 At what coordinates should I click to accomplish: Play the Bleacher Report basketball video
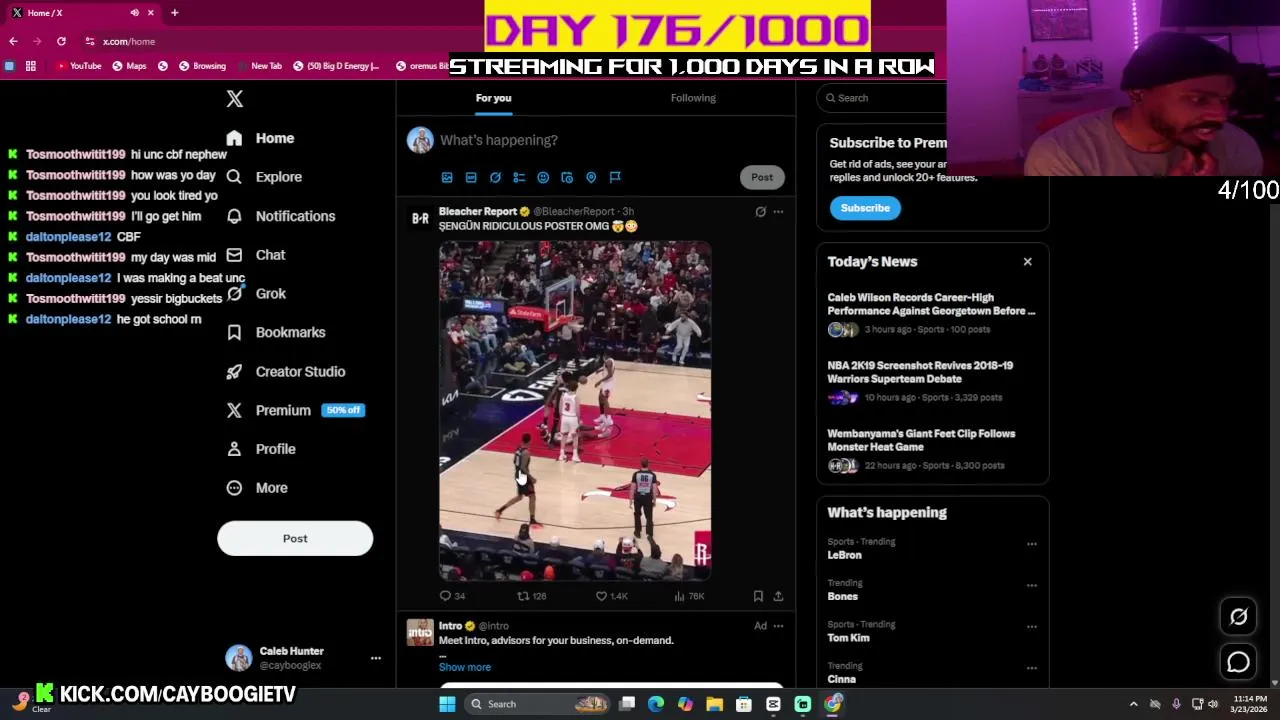(x=575, y=410)
